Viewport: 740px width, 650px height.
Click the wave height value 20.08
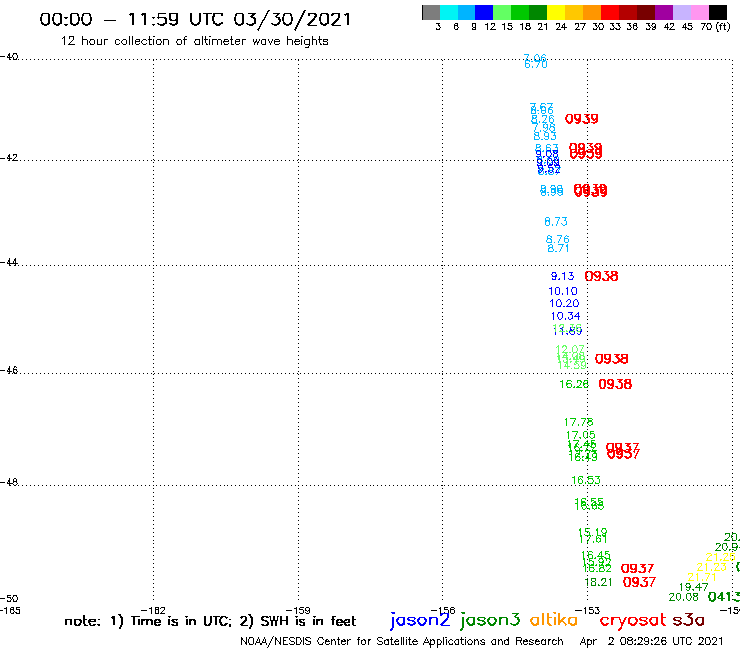pos(683,597)
